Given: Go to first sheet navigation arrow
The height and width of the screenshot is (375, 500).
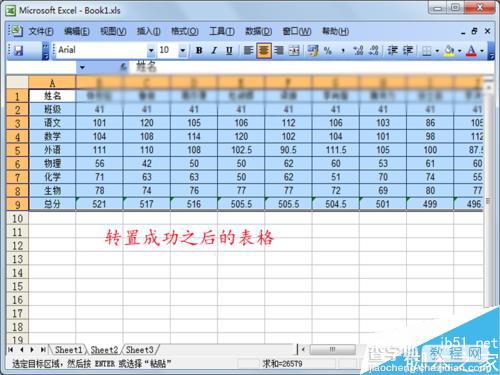Looking at the screenshot, I should (11, 350).
